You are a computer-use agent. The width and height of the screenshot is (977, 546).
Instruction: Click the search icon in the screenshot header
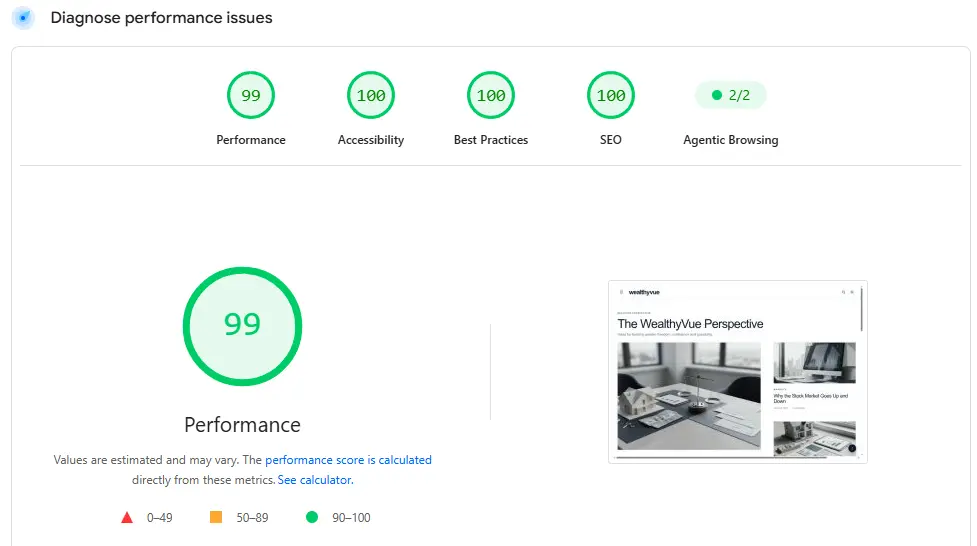pos(844,292)
